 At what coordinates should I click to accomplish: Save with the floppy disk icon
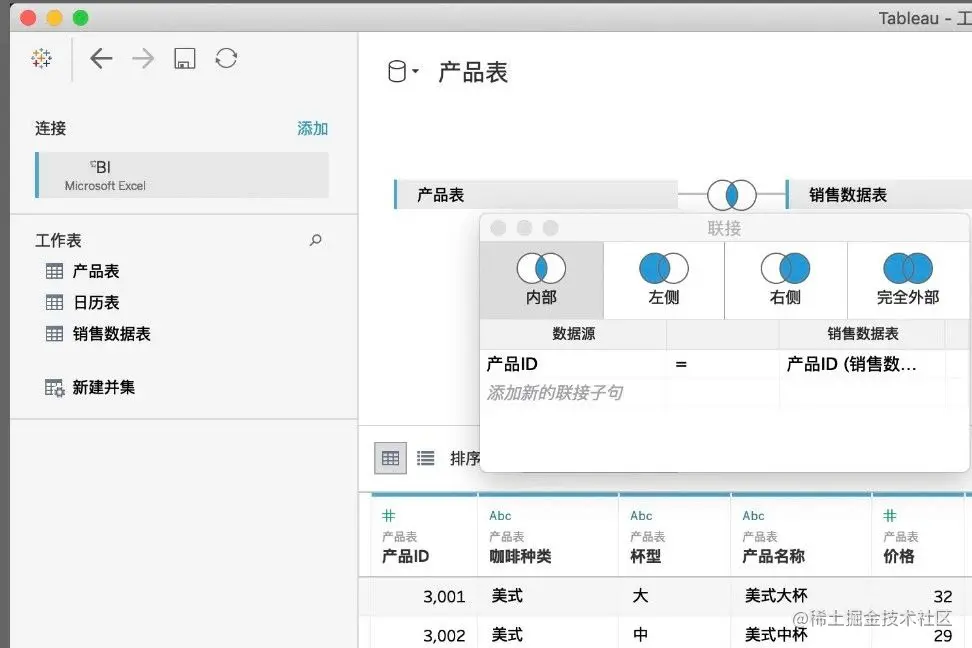click(x=185, y=58)
